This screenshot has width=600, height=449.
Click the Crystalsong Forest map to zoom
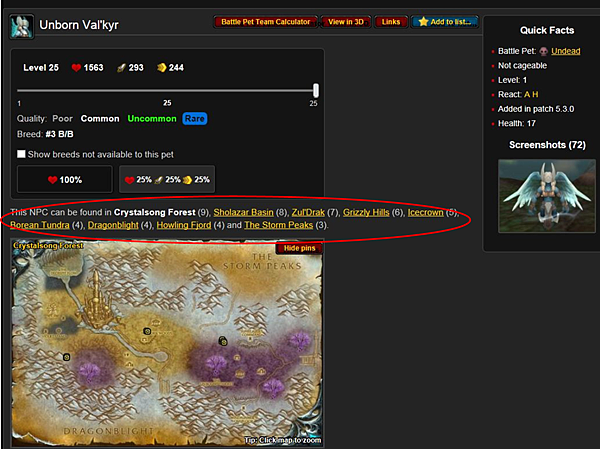(x=167, y=343)
